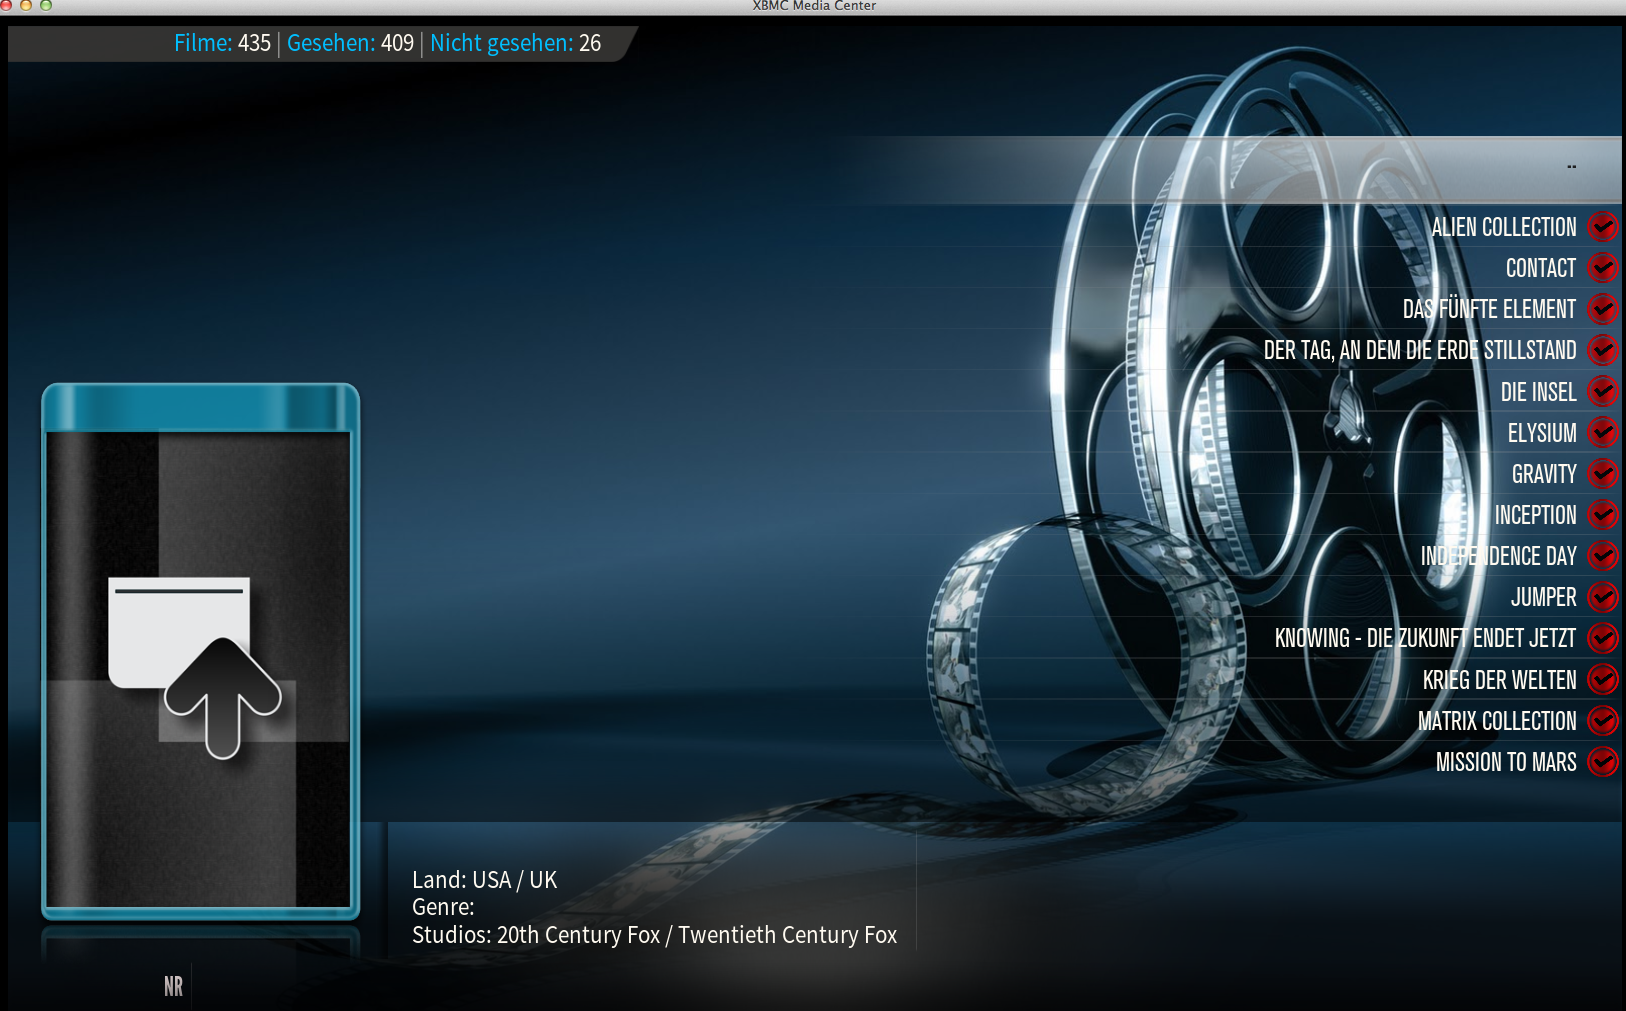Click watched checkmark beside Krieg der Welten
Image resolution: width=1626 pixels, height=1011 pixels.
point(1603,679)
